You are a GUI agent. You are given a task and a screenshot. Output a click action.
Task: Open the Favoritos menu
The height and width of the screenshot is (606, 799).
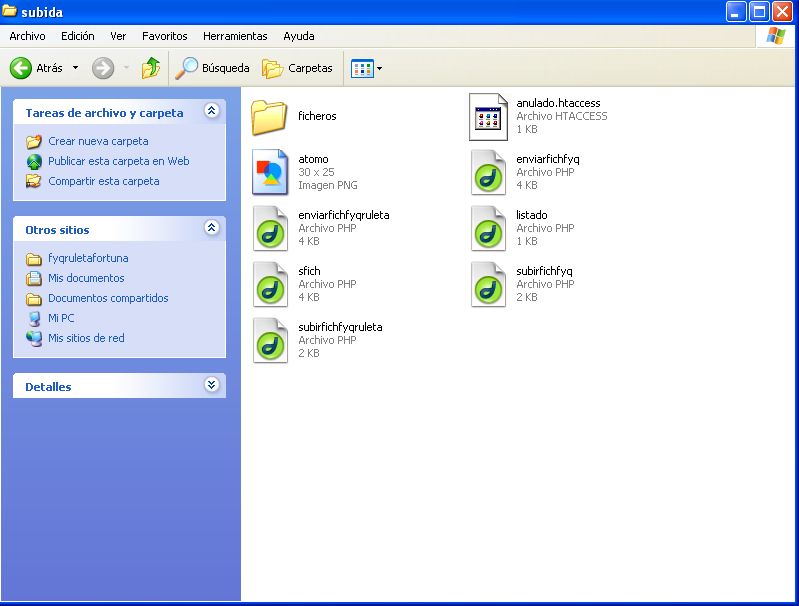(x=164, y=36)
